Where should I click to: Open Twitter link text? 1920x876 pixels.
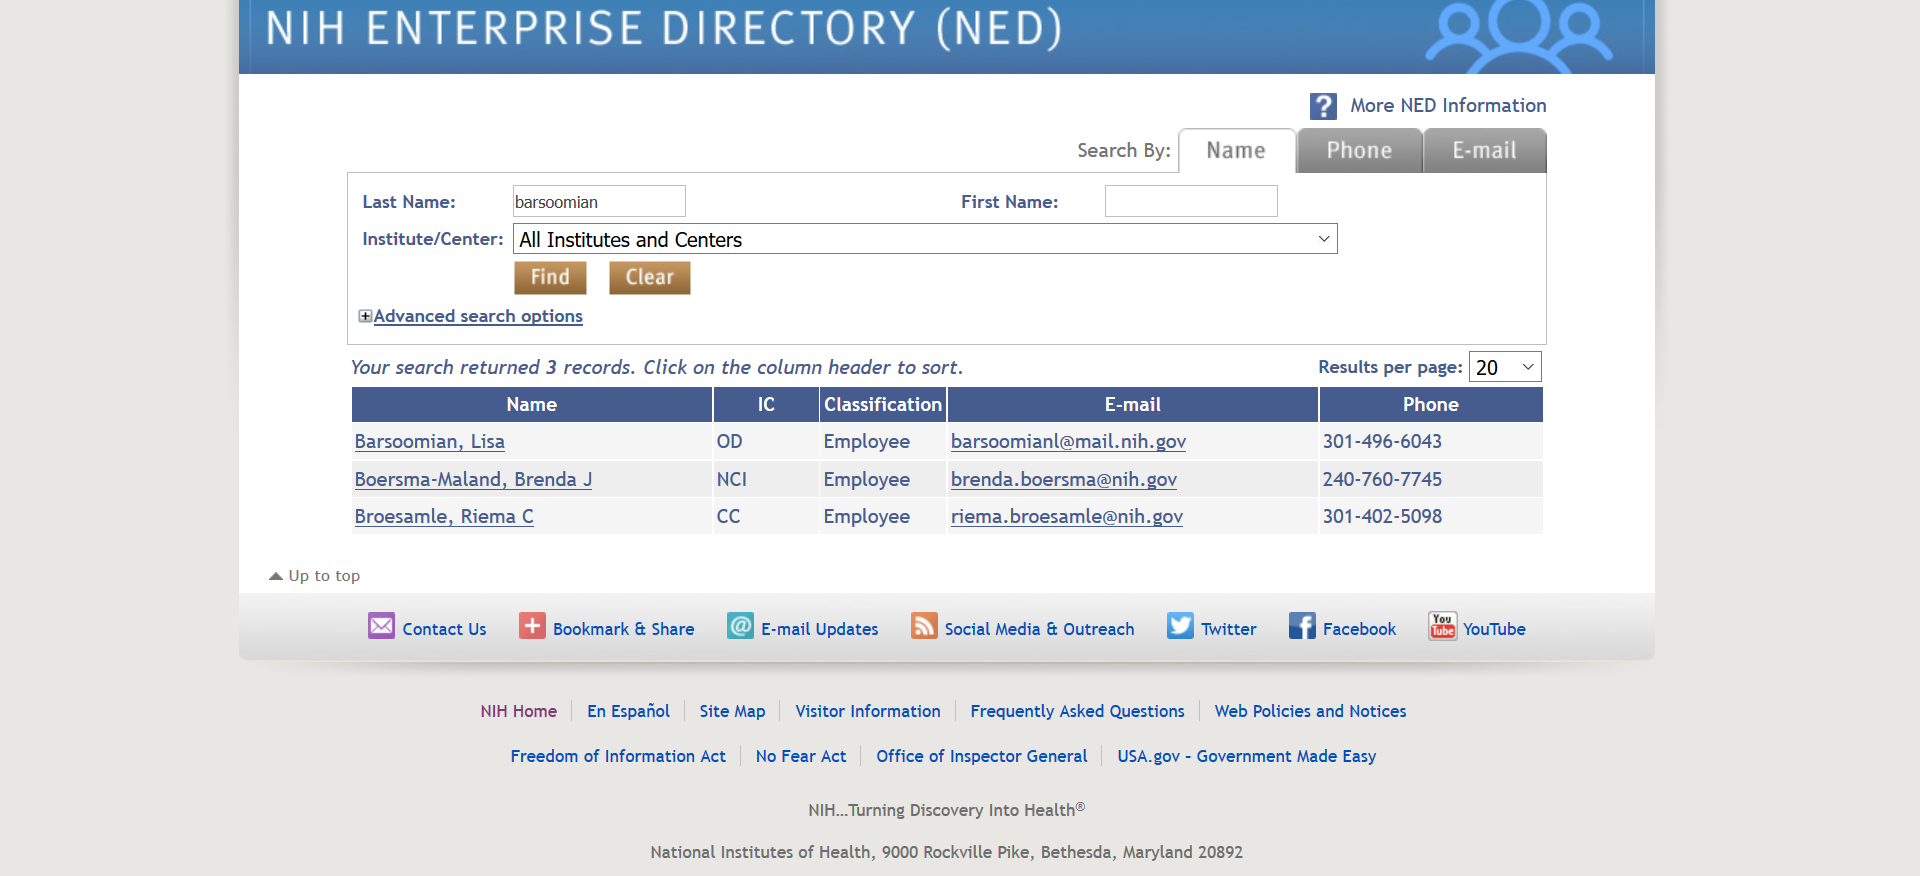(x=1229, y=629)
